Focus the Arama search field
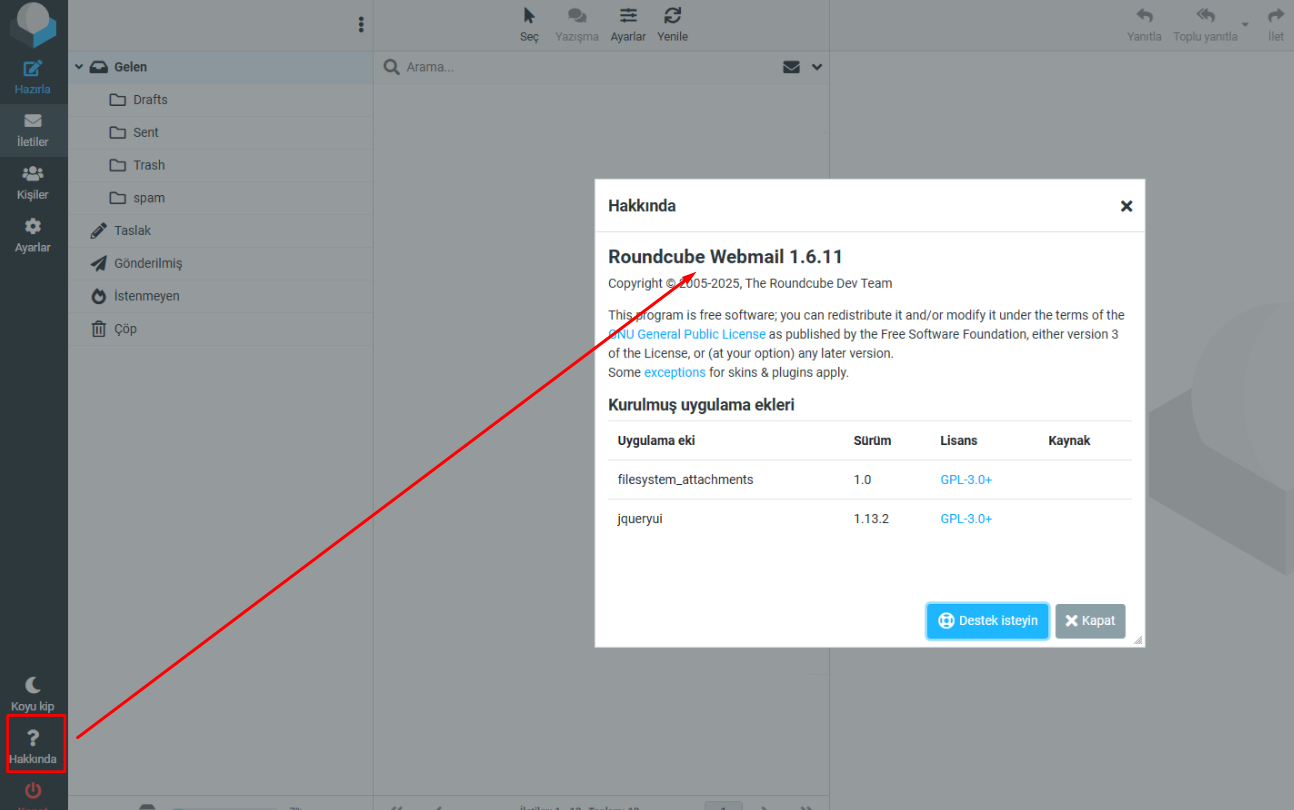The width and height of the screenshot is (1294, 810). coord(588,67)
